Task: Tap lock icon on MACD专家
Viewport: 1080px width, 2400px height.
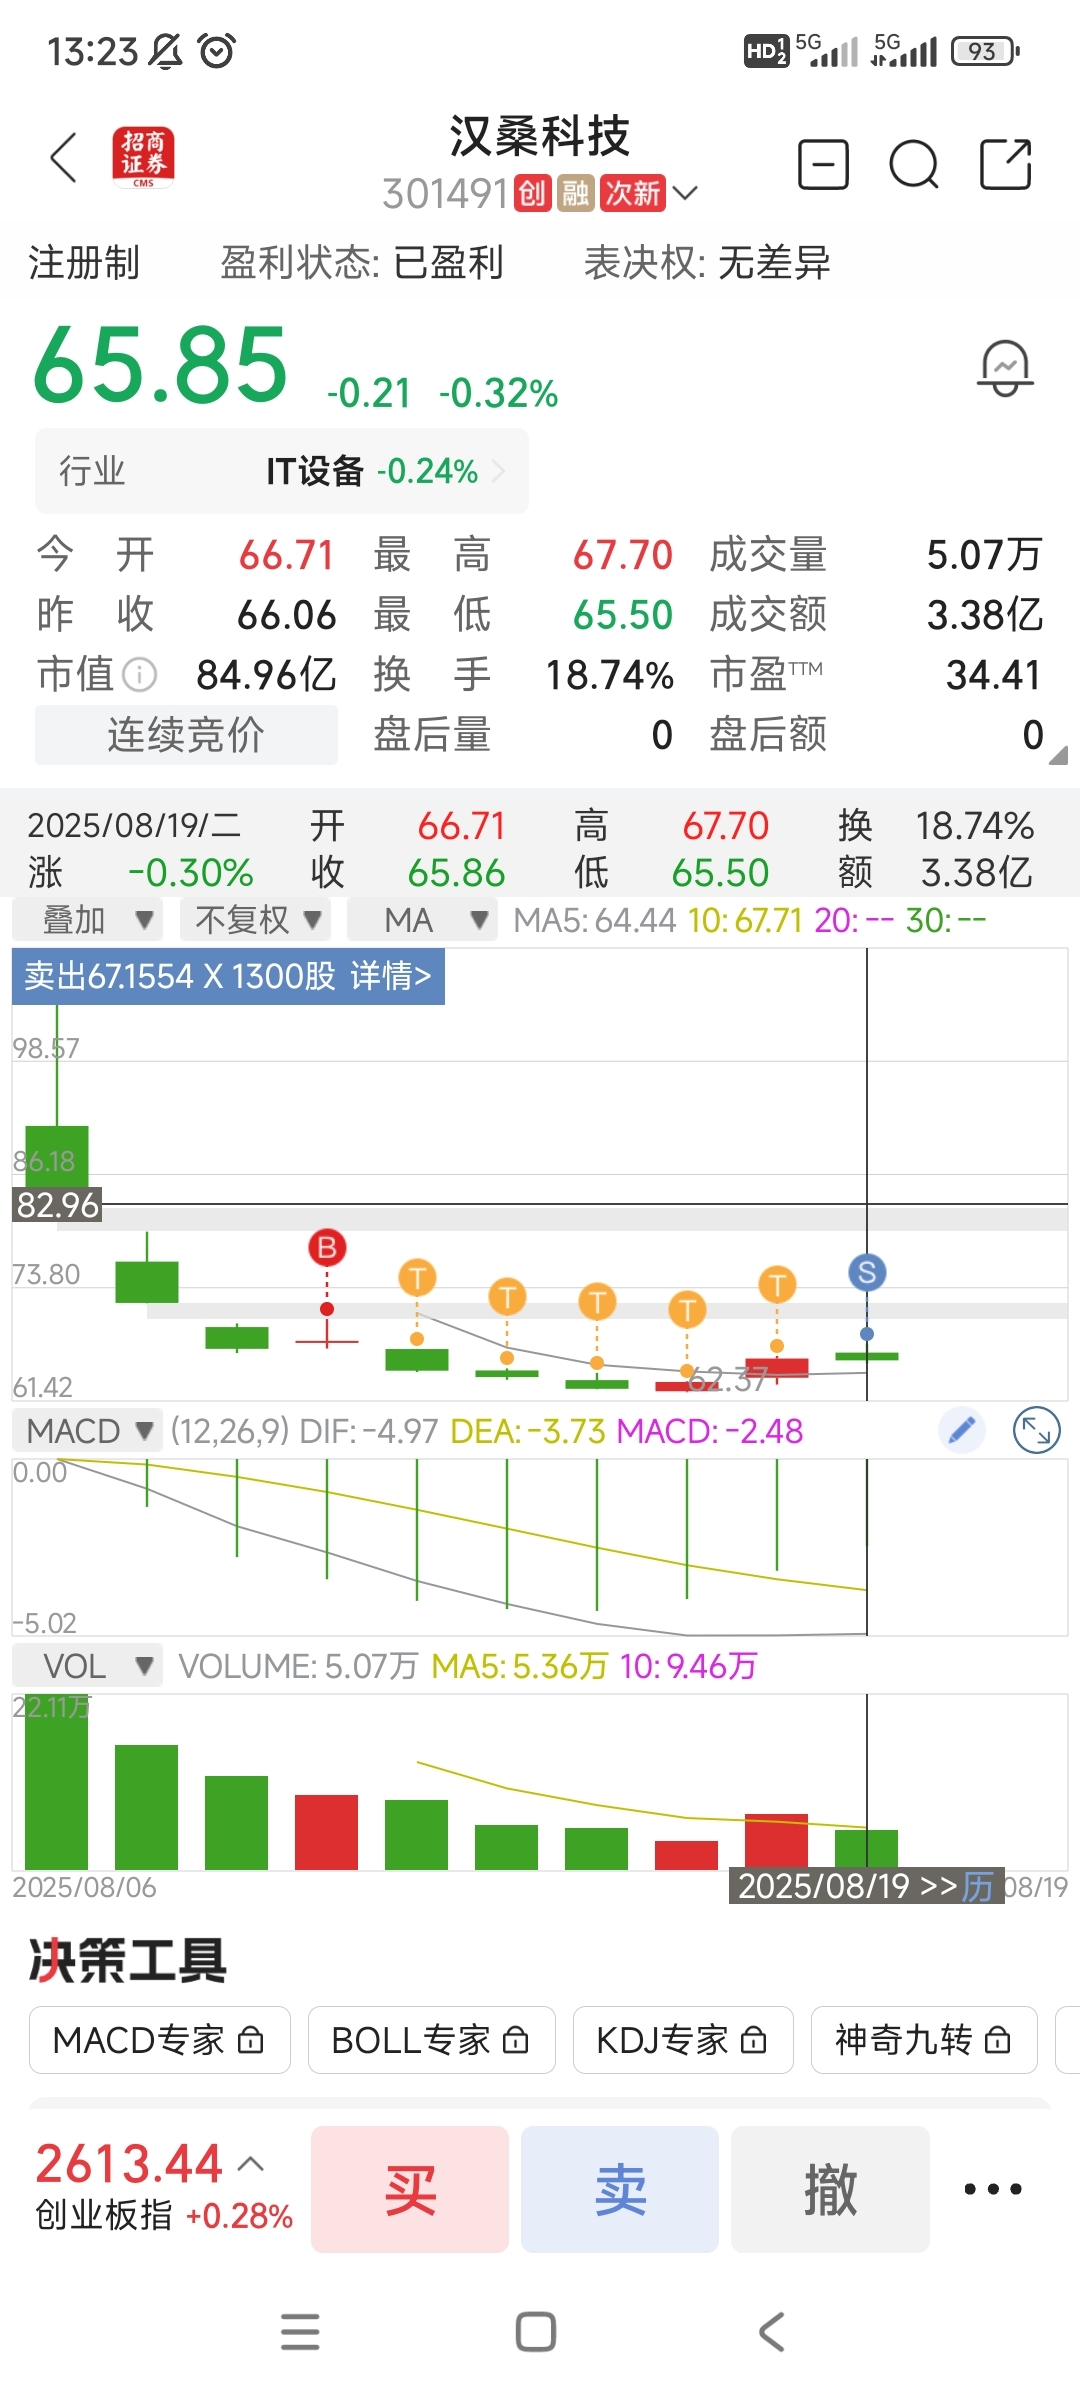Action: point(251,2039)
